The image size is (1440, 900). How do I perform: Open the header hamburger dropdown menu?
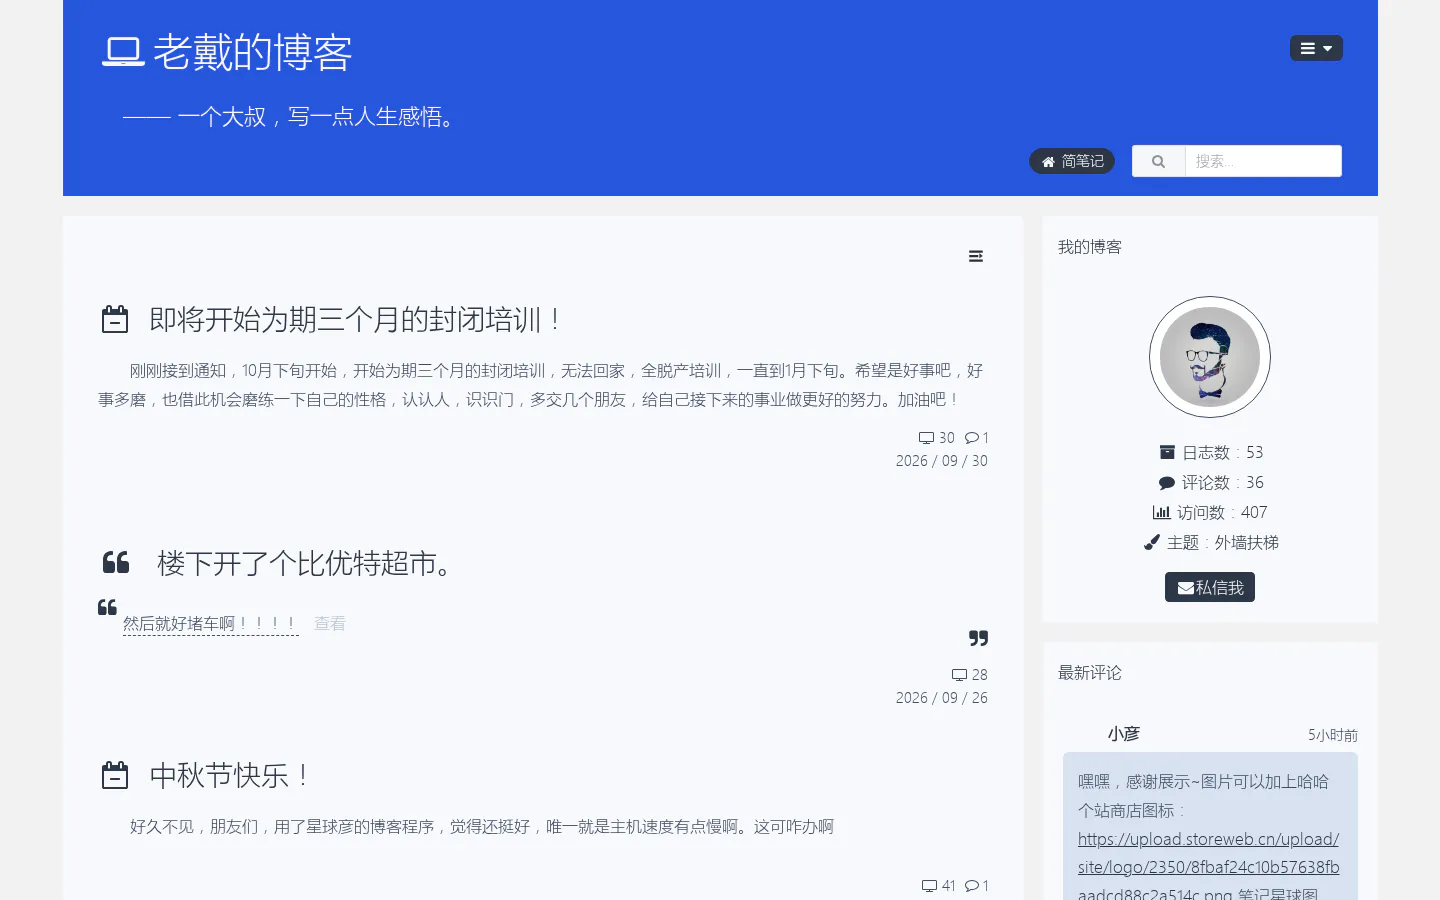coord(1316,48)
